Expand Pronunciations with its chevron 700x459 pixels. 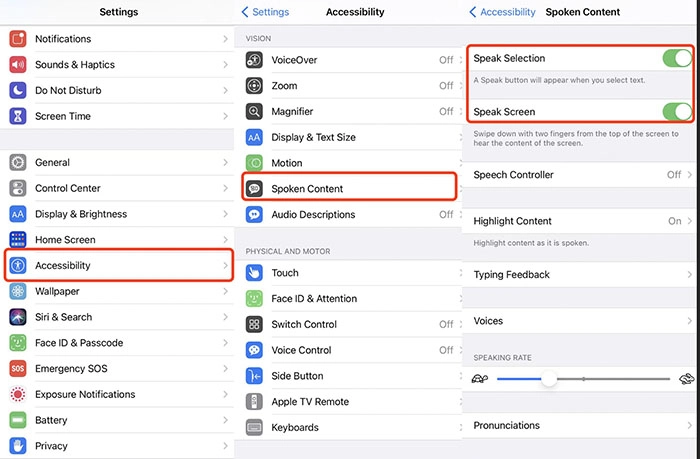(690, 426)
